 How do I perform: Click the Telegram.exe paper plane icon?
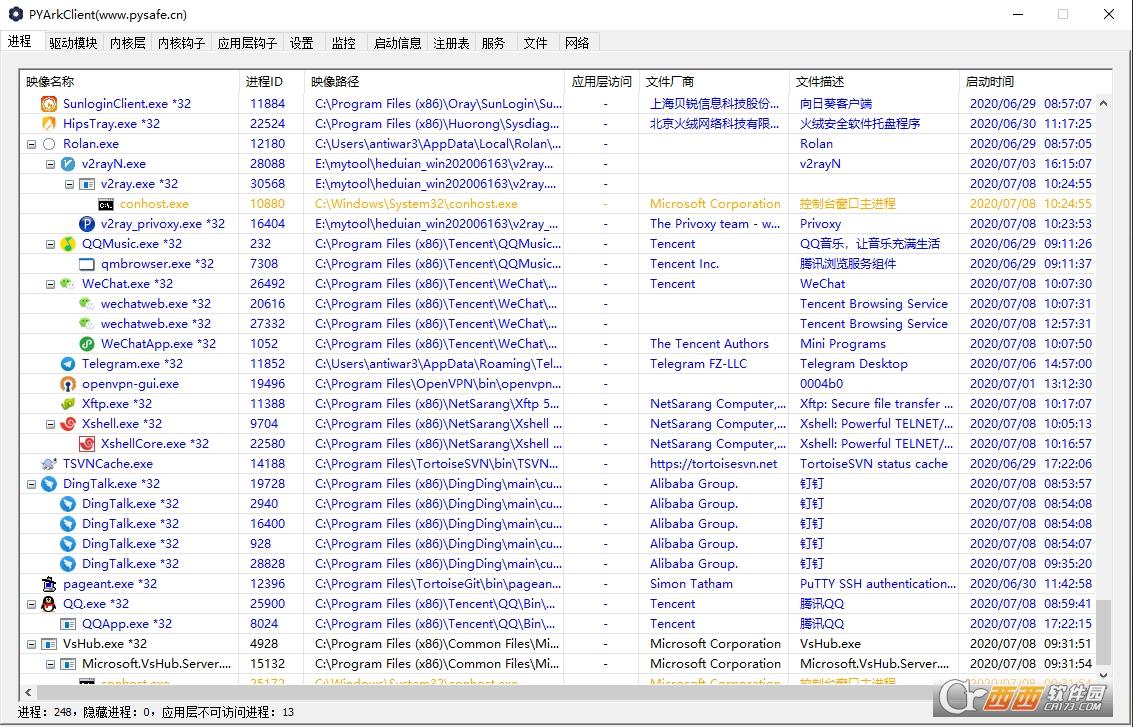[x=68, y=364]
